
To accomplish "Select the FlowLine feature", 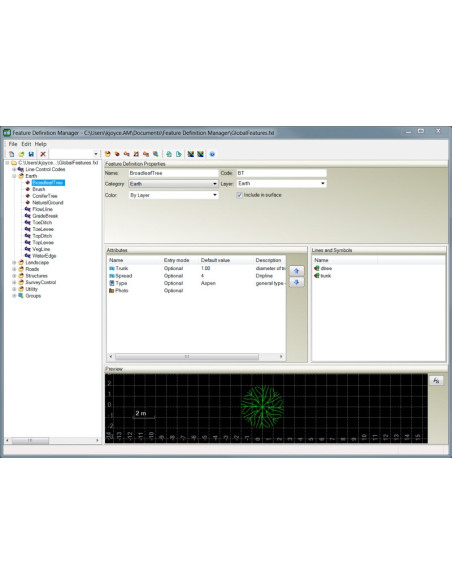I will (x=42, y=209).
